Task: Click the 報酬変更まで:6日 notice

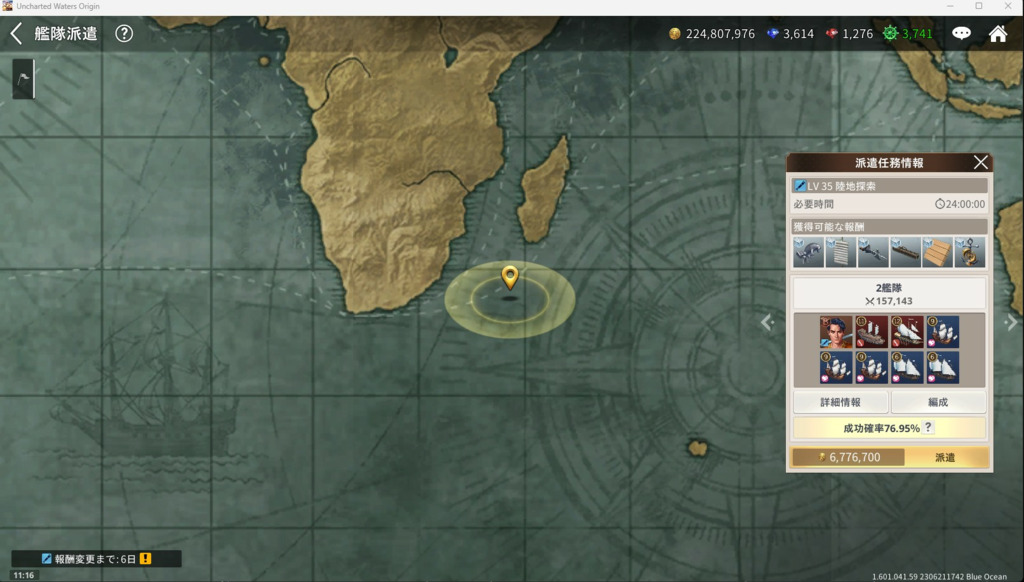Action: [x=96, y=559]
